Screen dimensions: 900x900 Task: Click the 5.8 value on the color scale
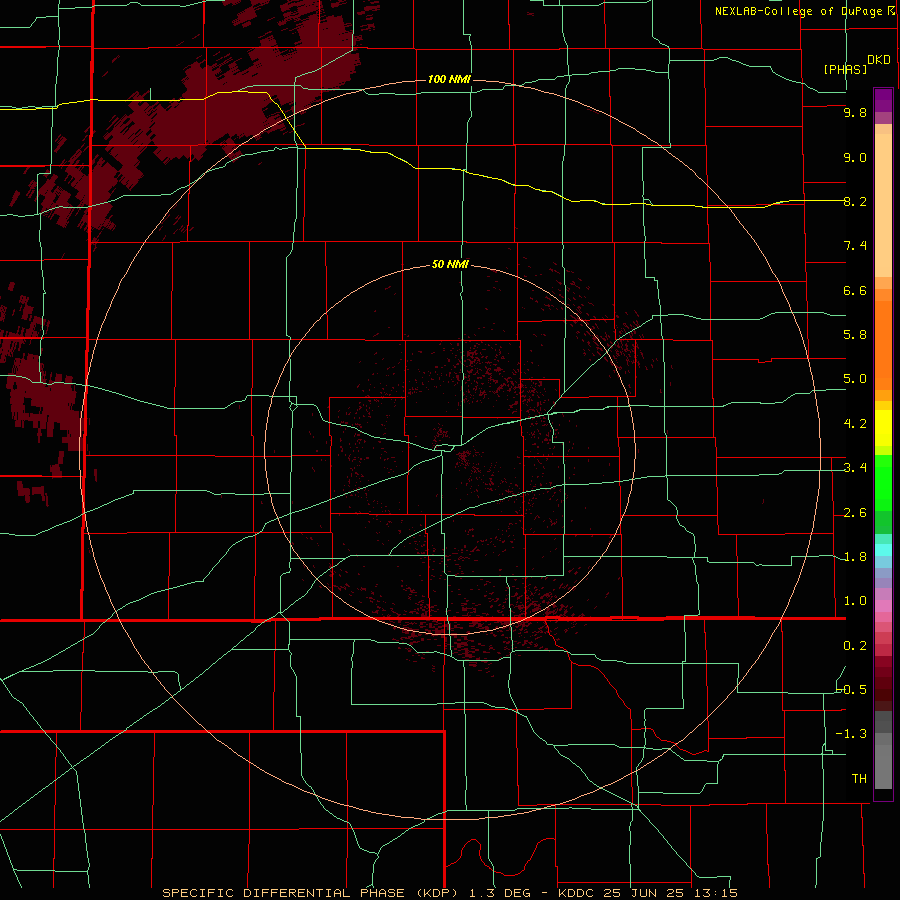coord(855,335)
